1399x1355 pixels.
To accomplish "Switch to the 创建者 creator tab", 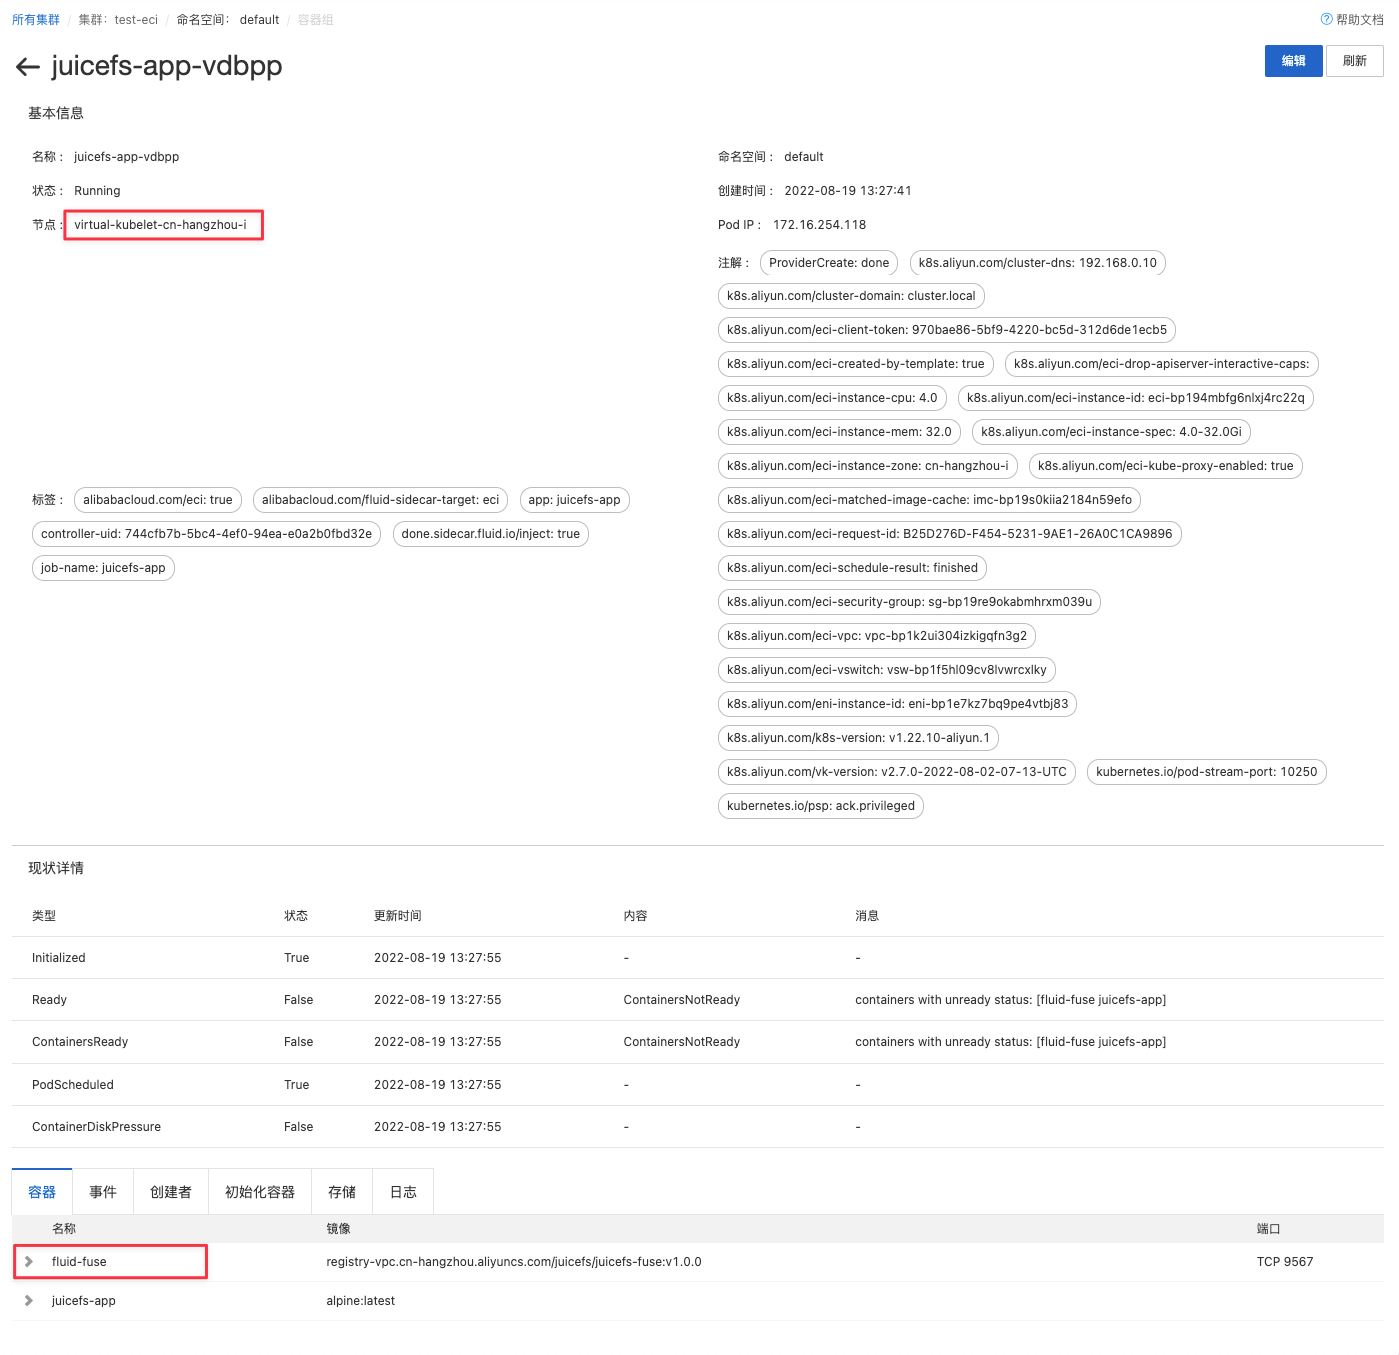I will (x=171, y=1192).
